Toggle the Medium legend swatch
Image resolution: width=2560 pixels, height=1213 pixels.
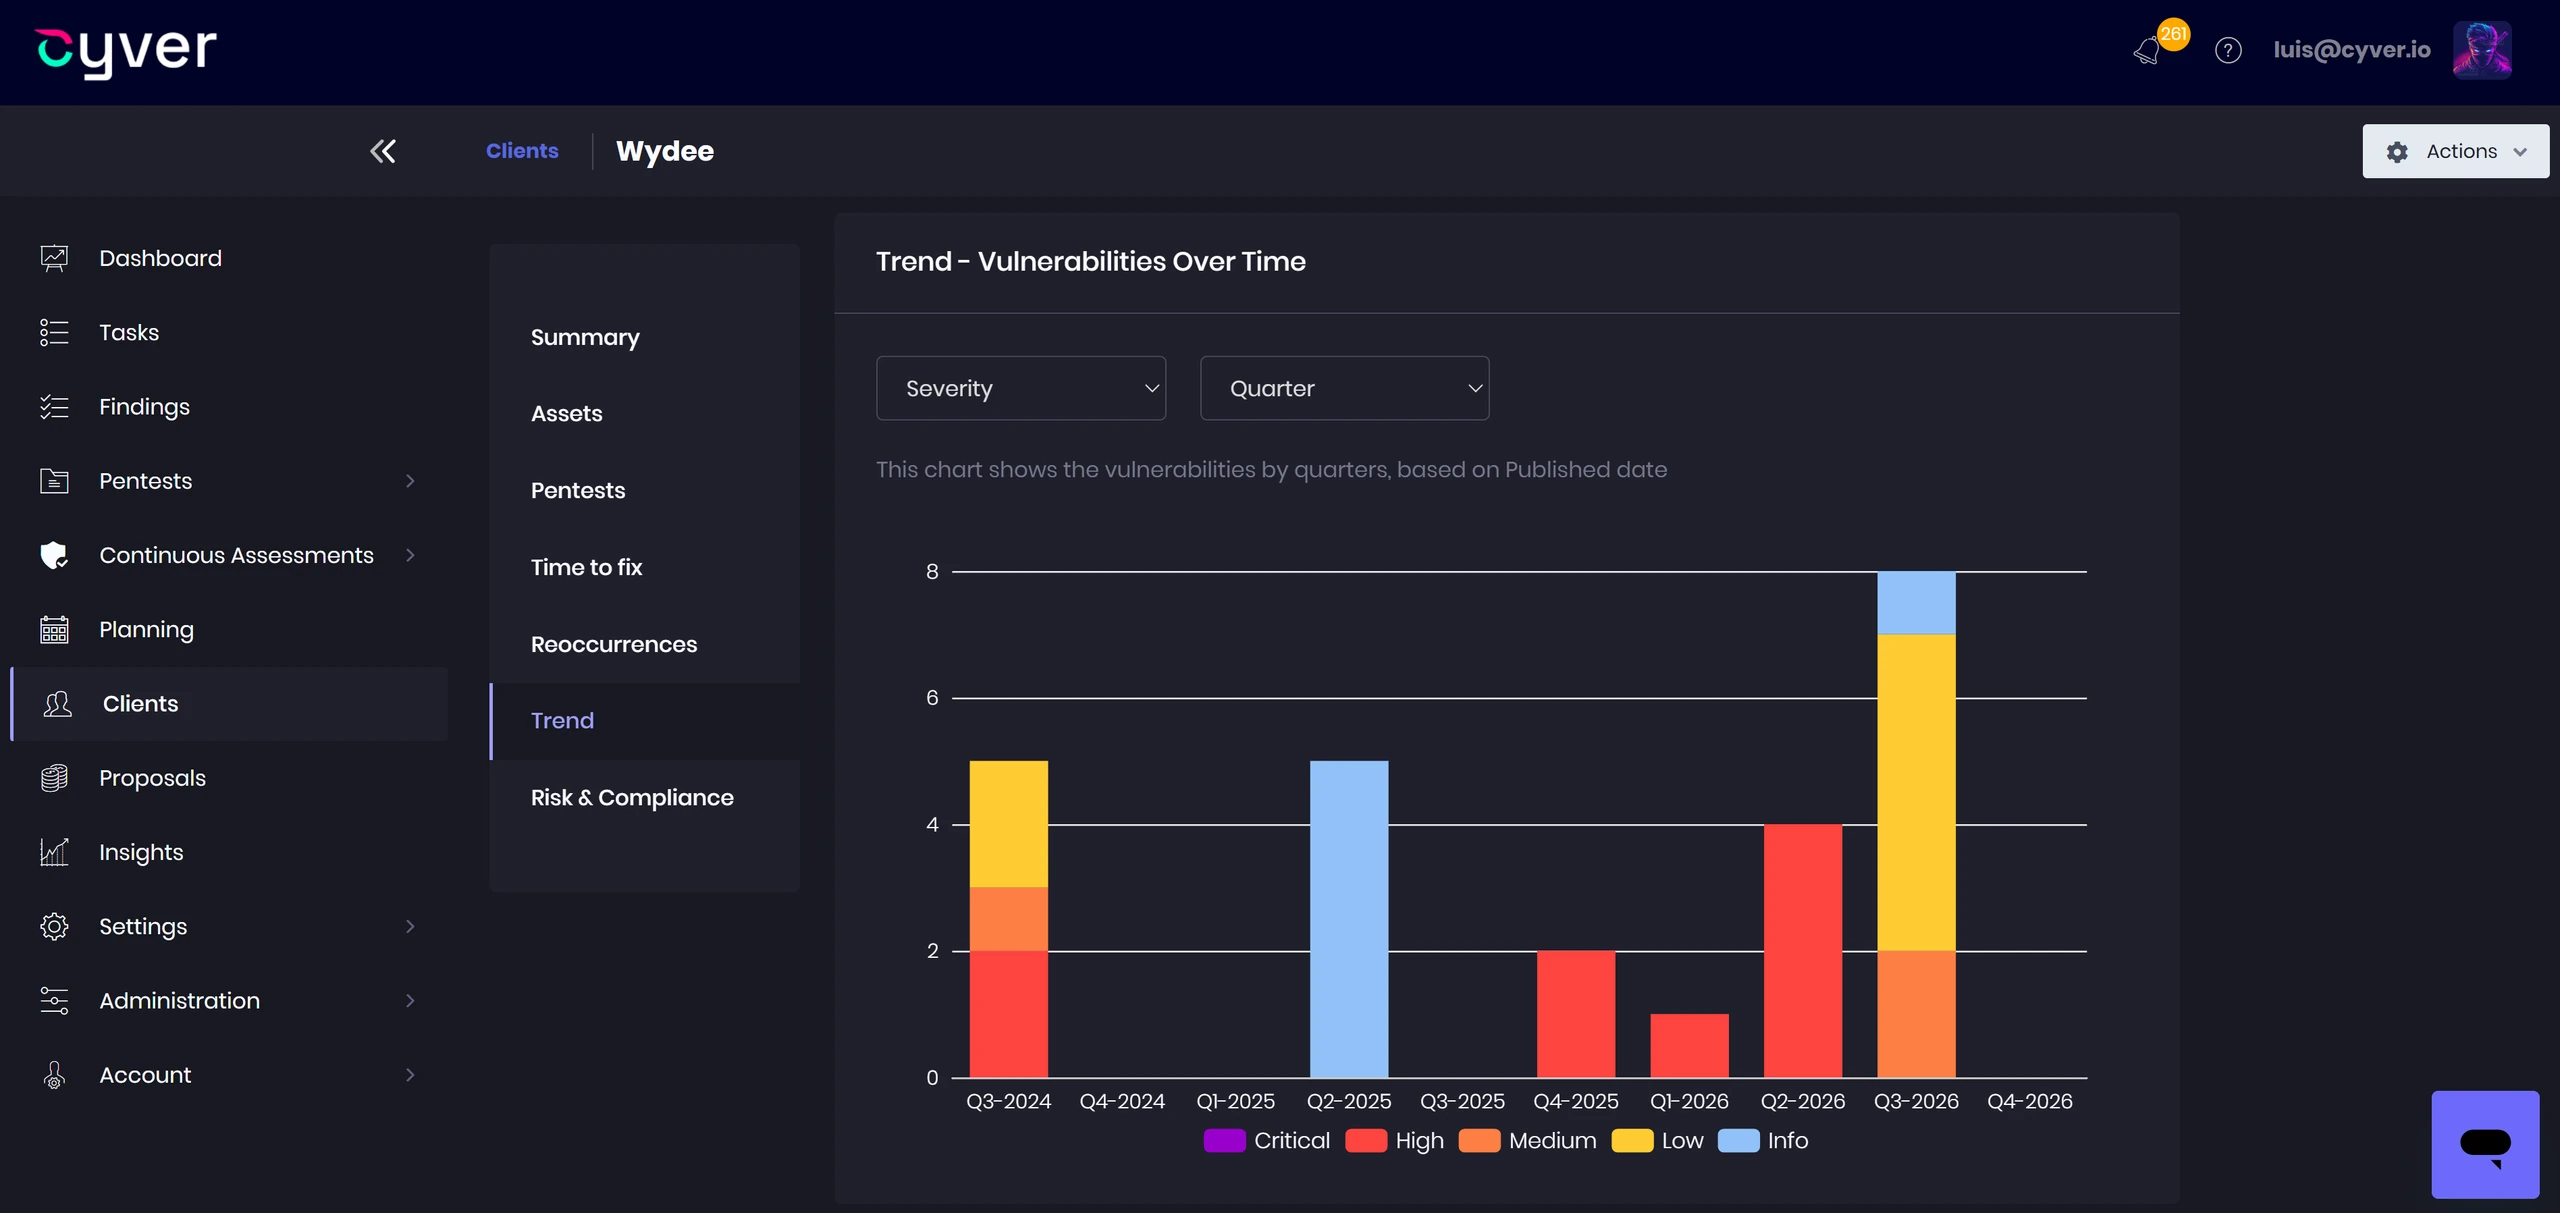[x=1479, y=1140]
